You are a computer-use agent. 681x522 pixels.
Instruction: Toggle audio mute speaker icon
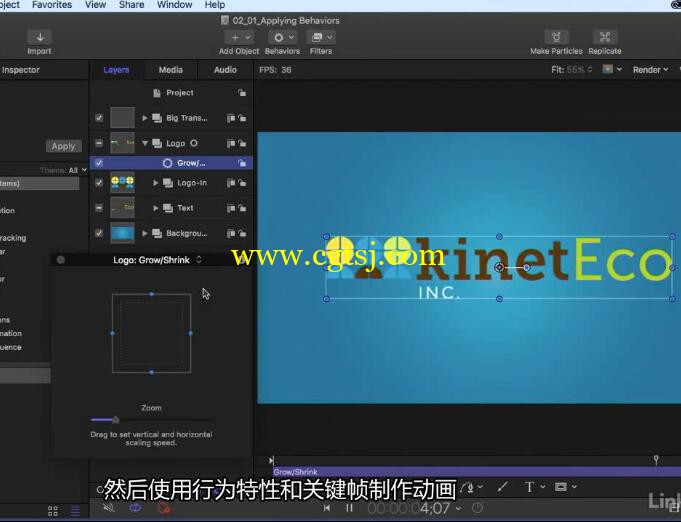tap(109, 507)
